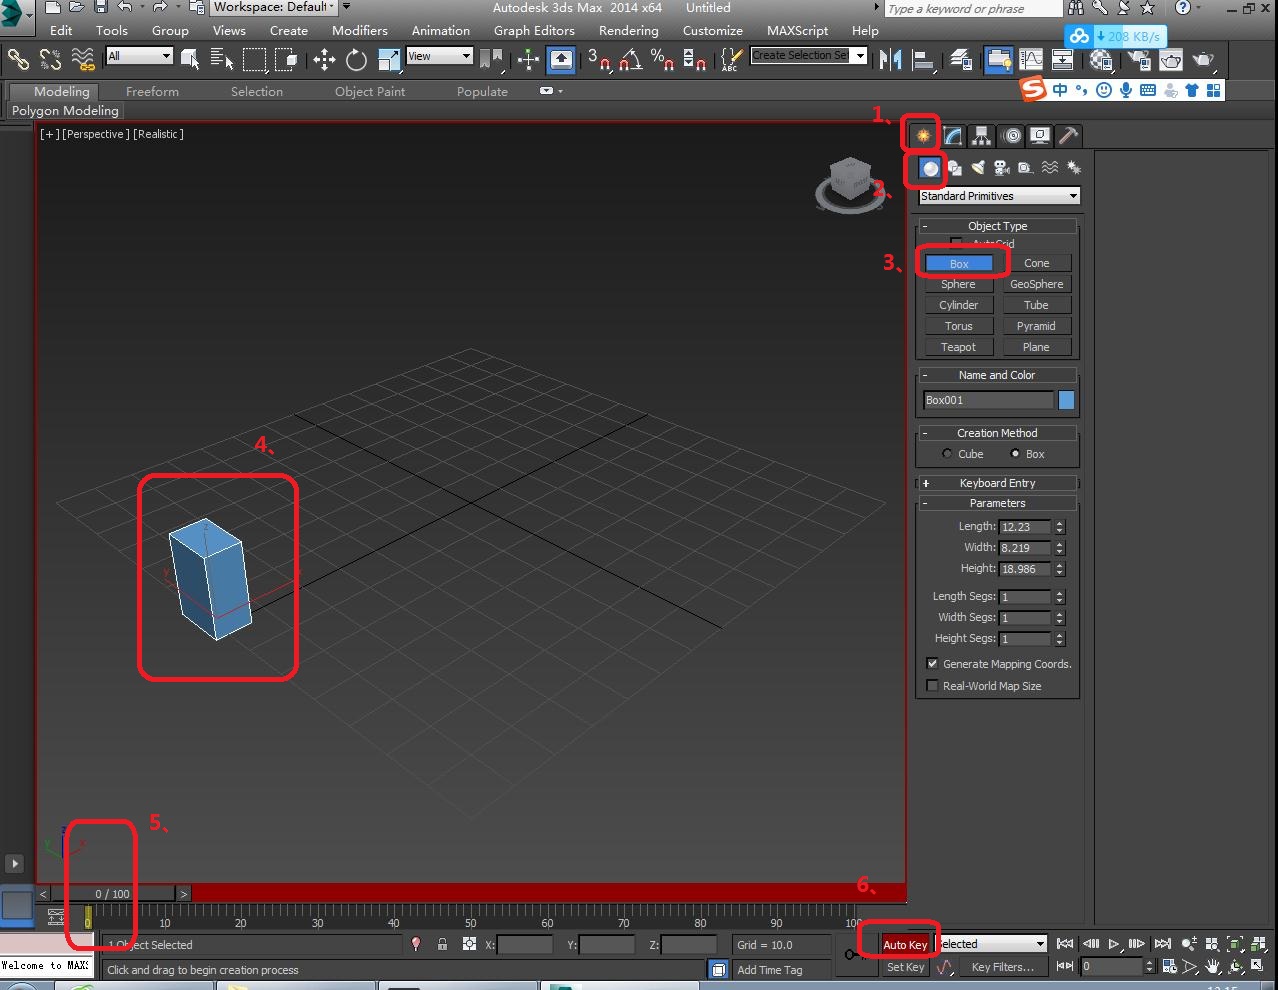
Task: Activate Select and Uniform Scale tool
Action: pos(389,60)
